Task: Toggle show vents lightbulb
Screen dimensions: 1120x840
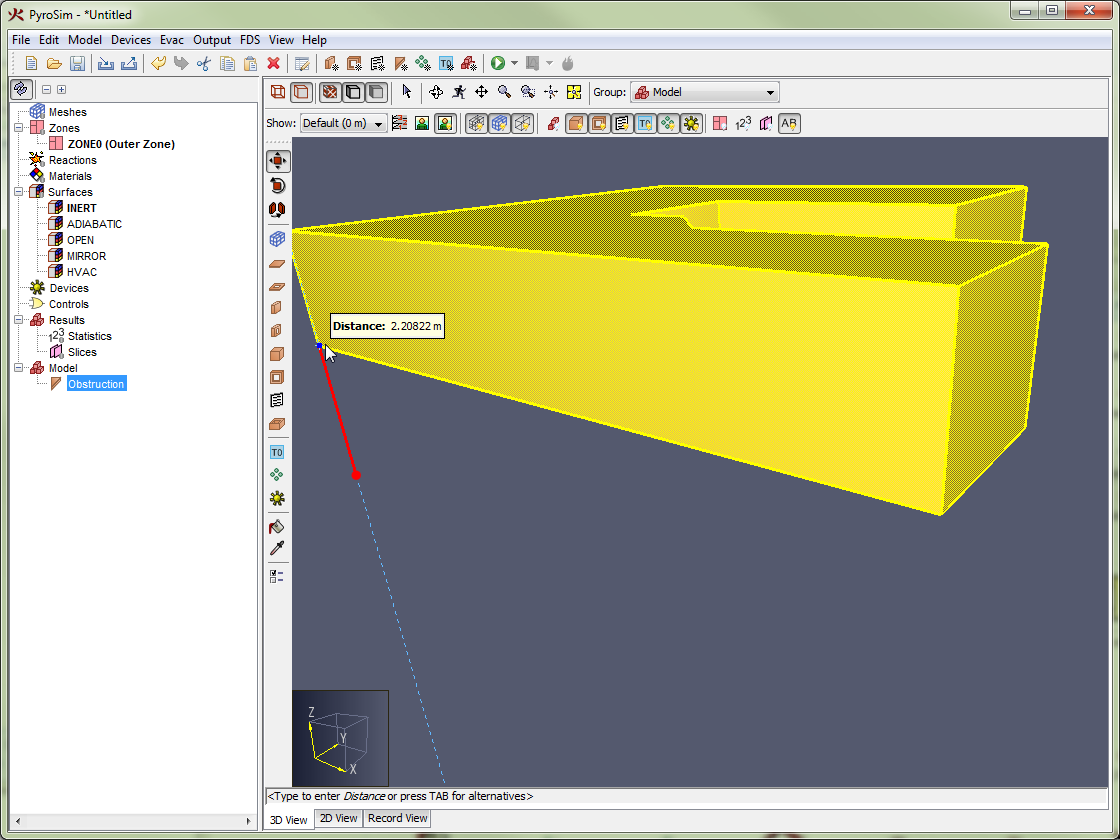Action: [622, 124]
